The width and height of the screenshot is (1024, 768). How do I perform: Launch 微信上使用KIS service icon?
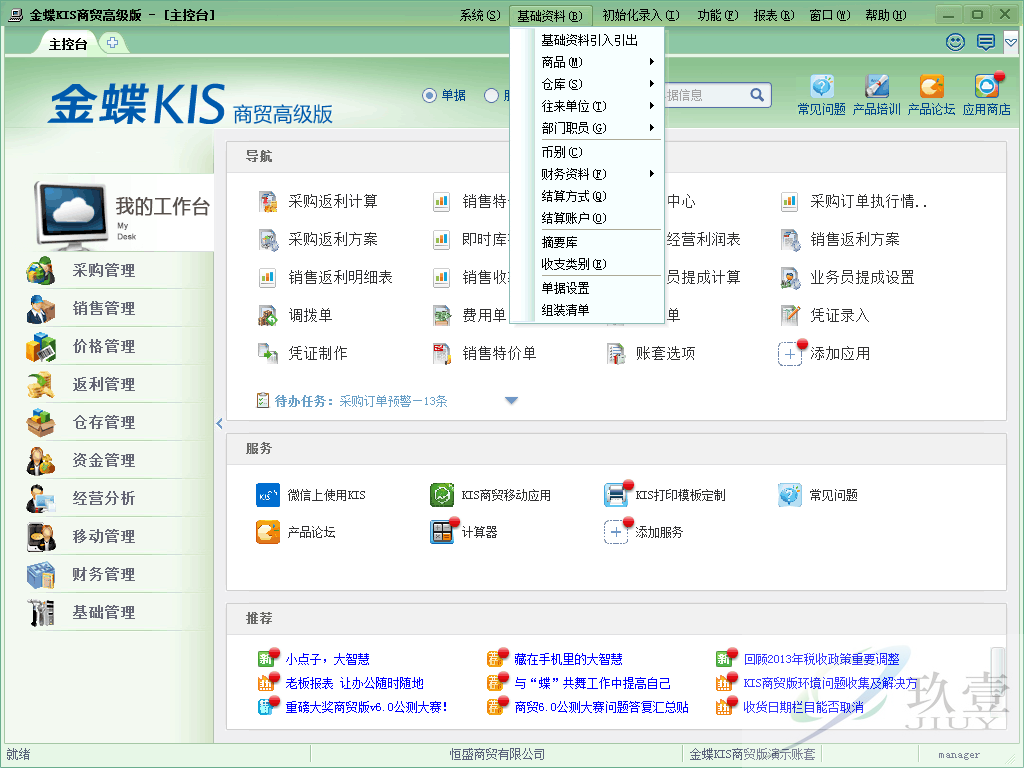(268, 495)
